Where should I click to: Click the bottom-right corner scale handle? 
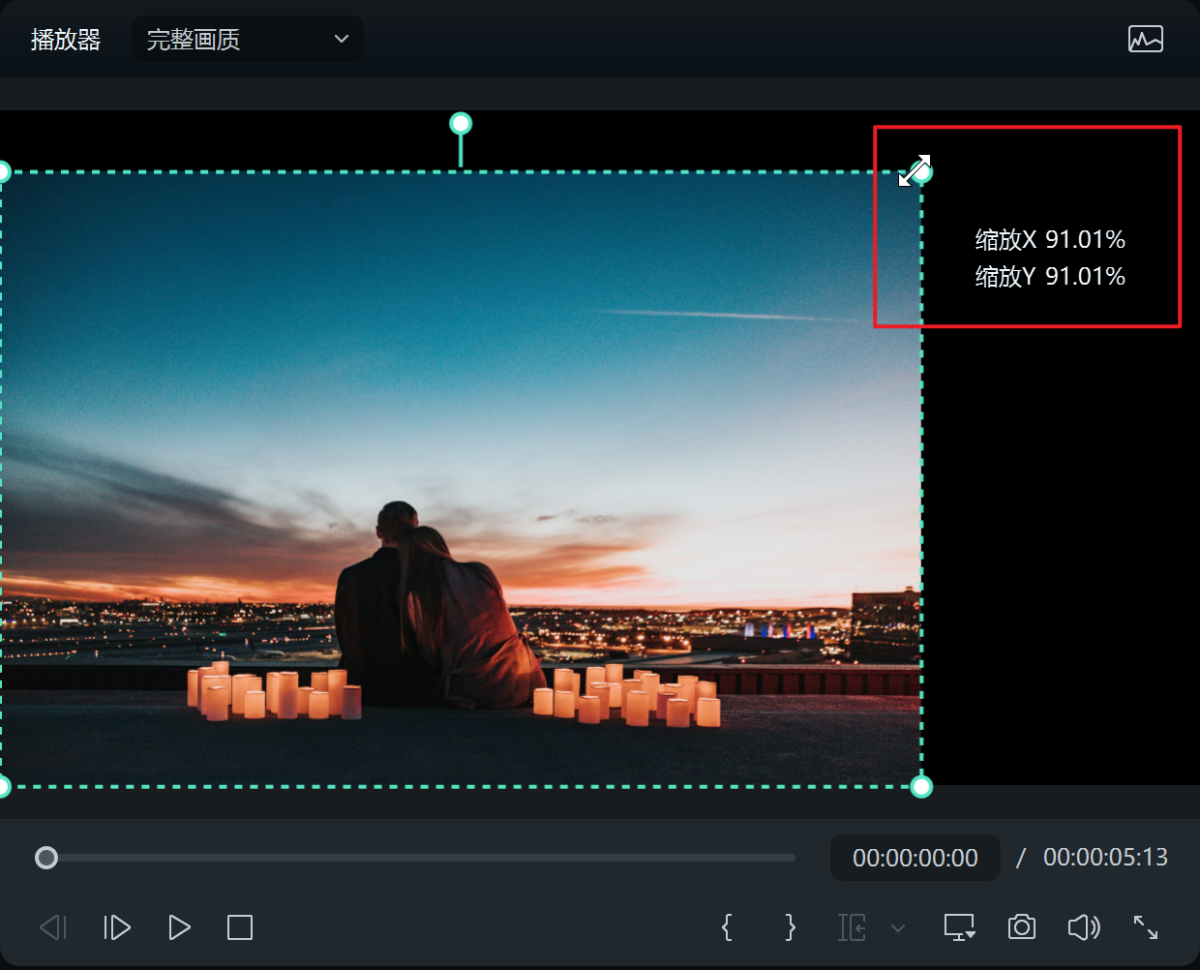(922, 786)
